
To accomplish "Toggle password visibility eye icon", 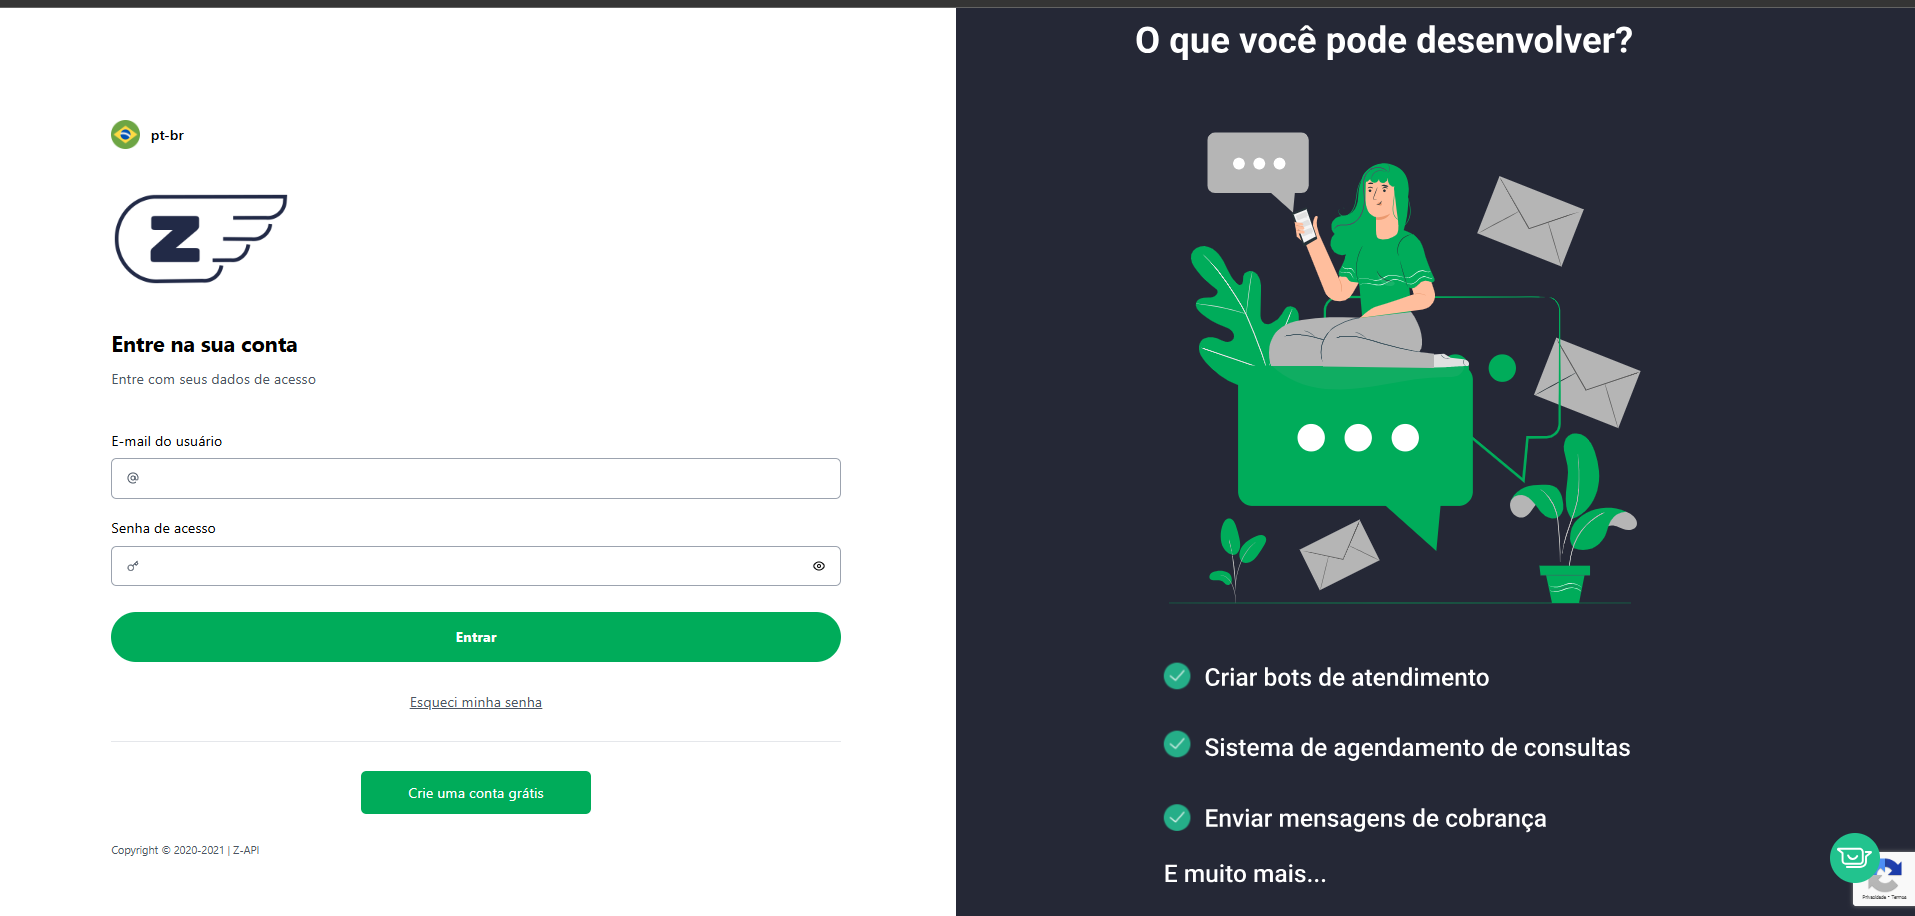I will (819, 566).
